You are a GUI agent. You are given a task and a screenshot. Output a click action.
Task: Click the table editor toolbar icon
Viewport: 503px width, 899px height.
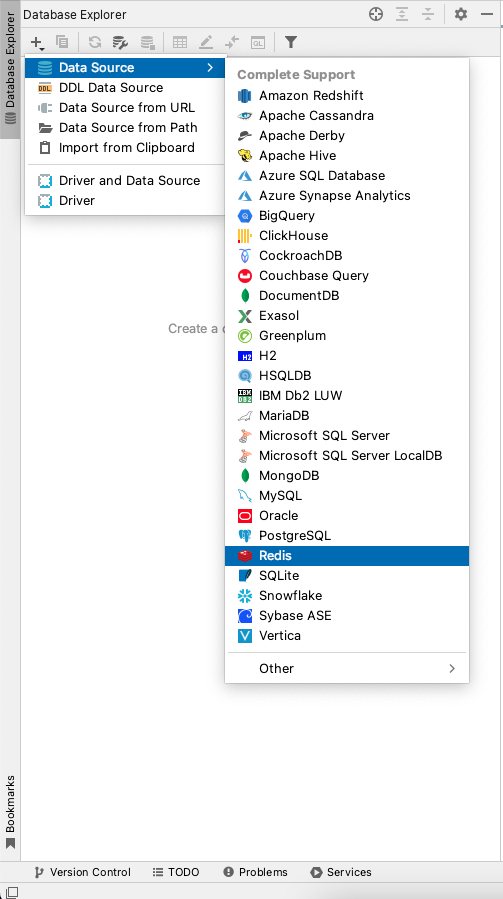180,42
